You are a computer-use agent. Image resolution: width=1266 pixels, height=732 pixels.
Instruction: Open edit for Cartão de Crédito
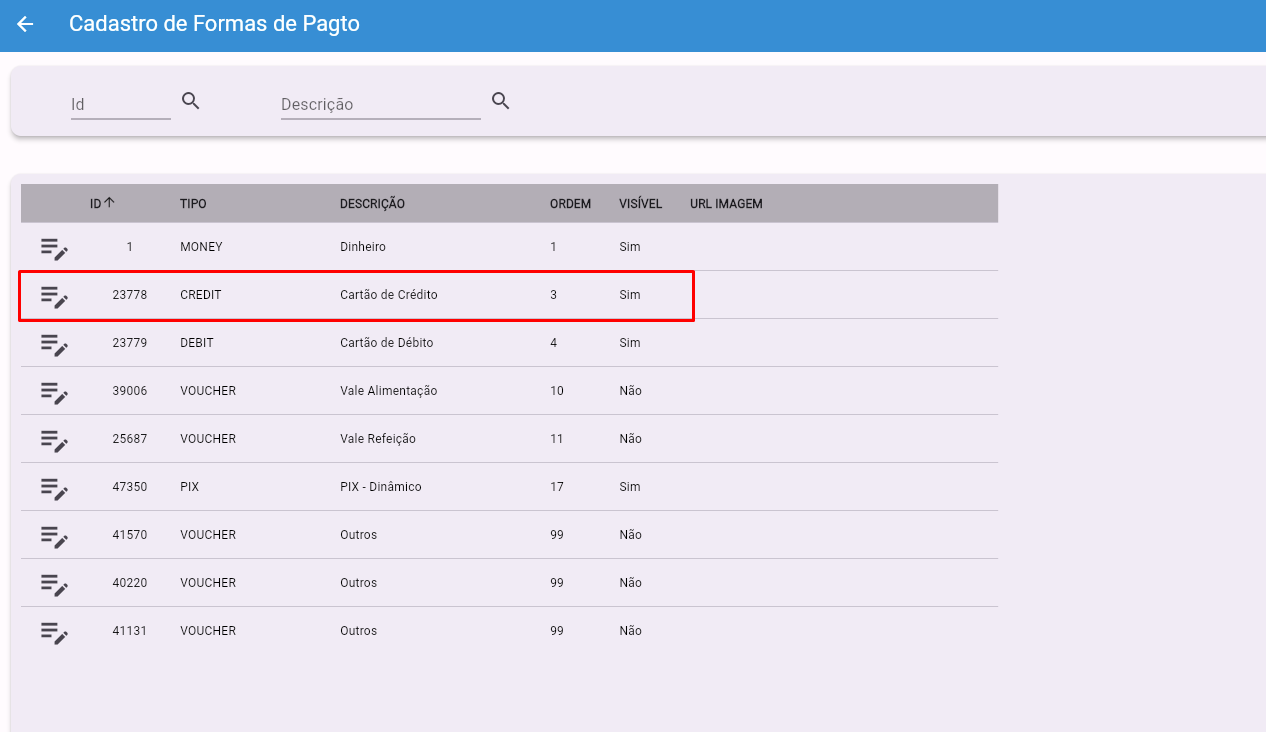pyautogui.click(x=54, y=295)
